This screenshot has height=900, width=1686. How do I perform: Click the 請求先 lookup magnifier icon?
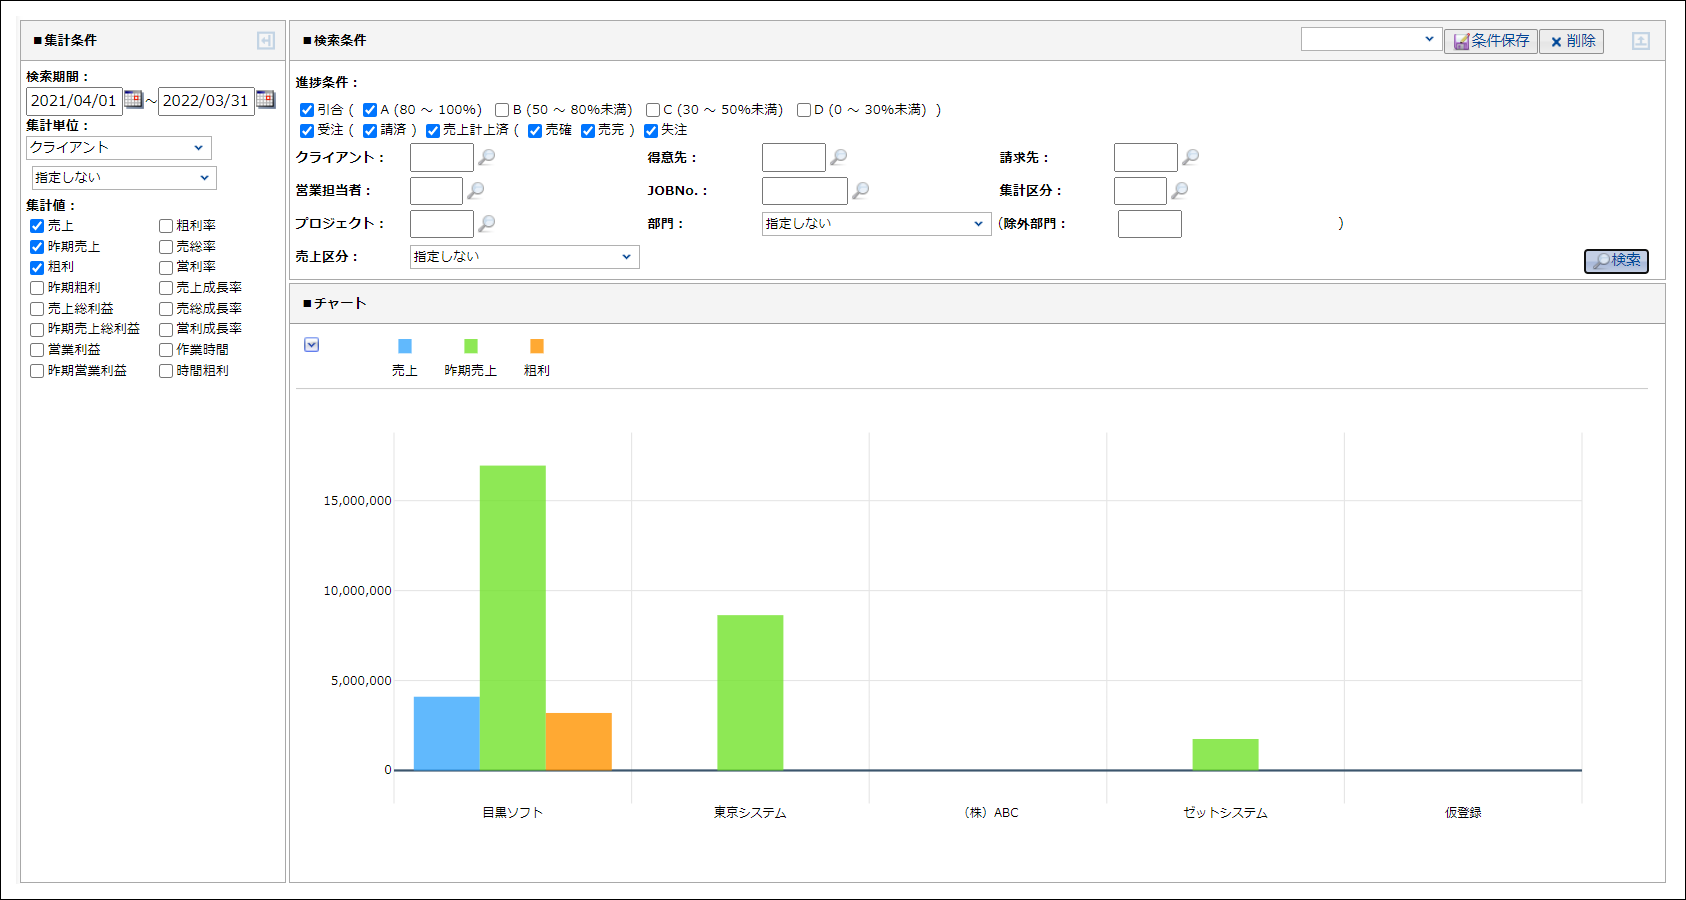tap(1191, 157)
